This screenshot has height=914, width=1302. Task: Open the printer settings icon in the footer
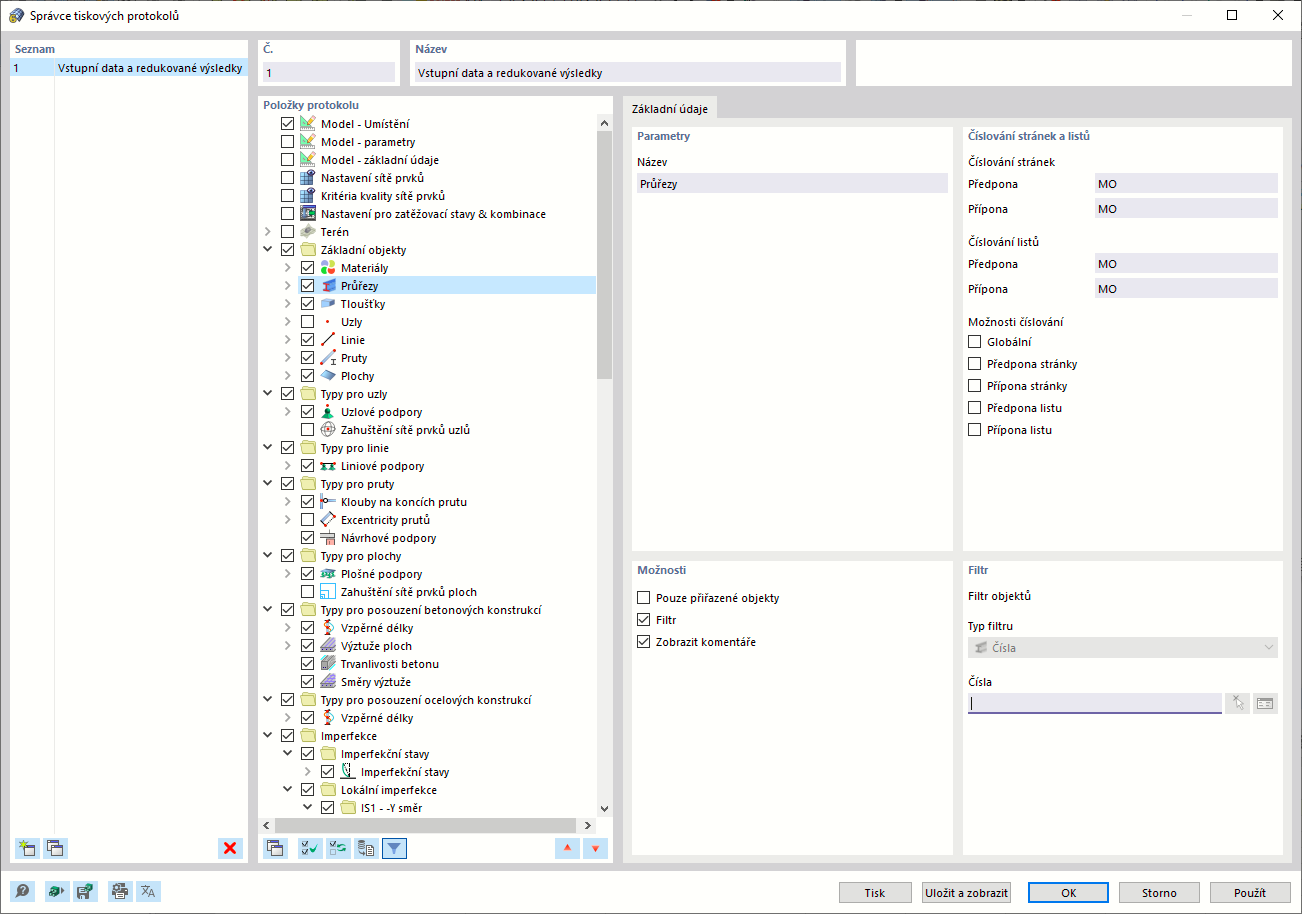[x=120, y=892]
